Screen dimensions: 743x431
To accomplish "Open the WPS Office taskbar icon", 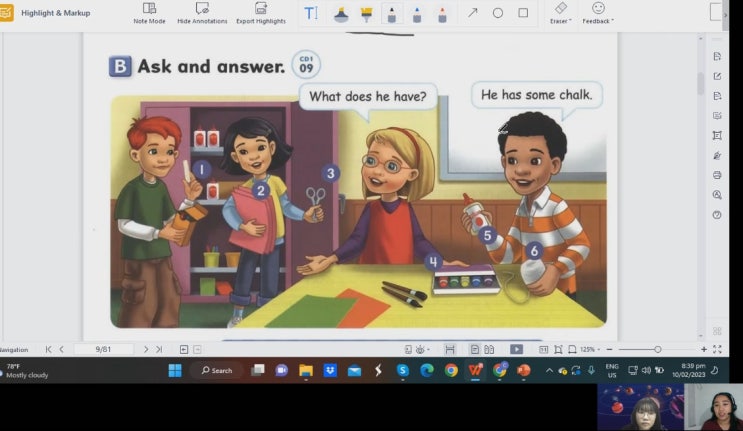I will point(475,370).
